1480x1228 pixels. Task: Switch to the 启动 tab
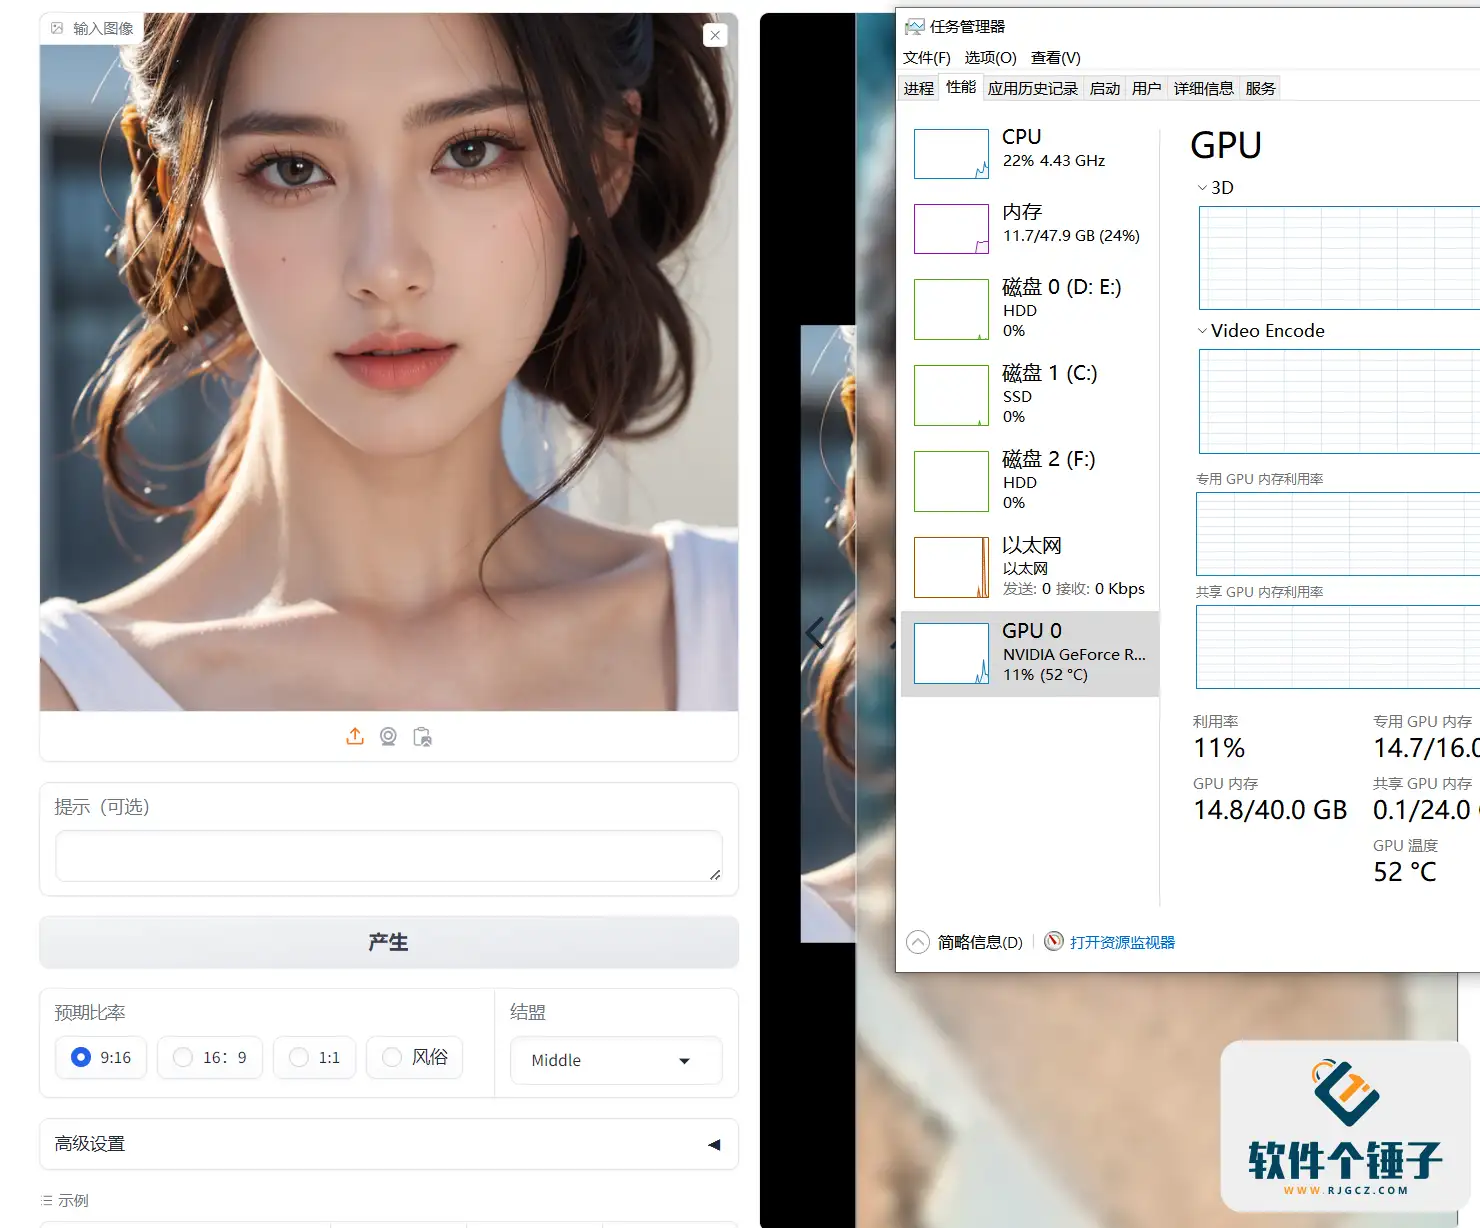[x=1105, y=88]
